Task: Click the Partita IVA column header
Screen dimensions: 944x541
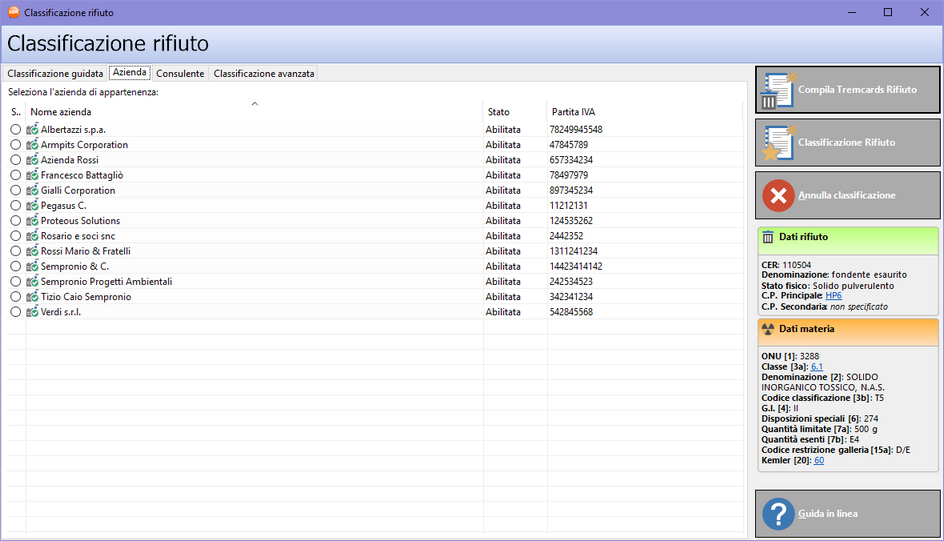Action: click(573, 112)
